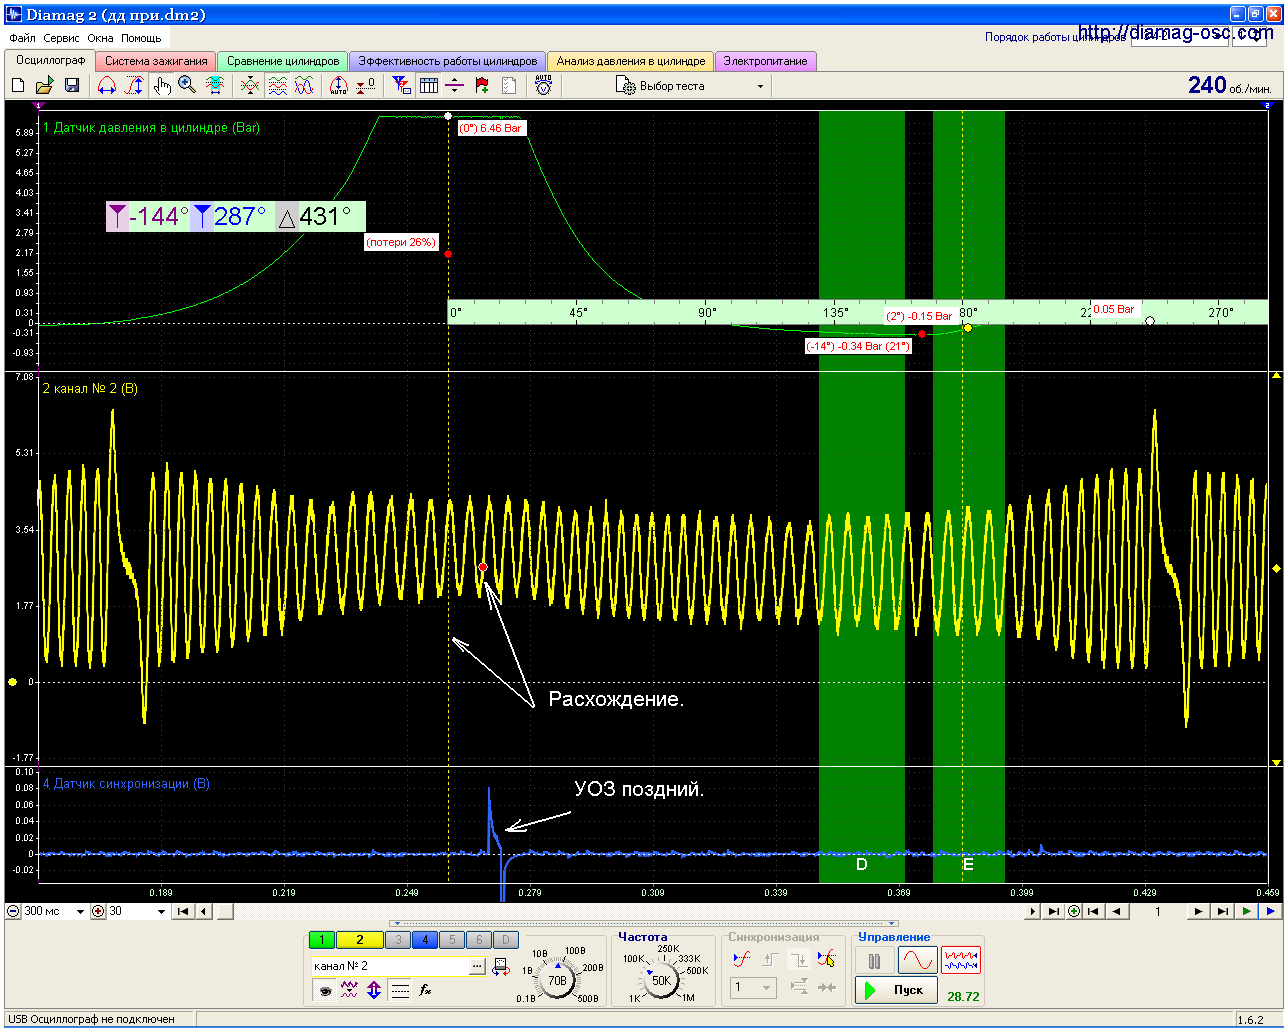Screen dimensions: 1288x1032
Task: Click the horizontal timeline scrollbar thumb
Action: tap(225, 912)
